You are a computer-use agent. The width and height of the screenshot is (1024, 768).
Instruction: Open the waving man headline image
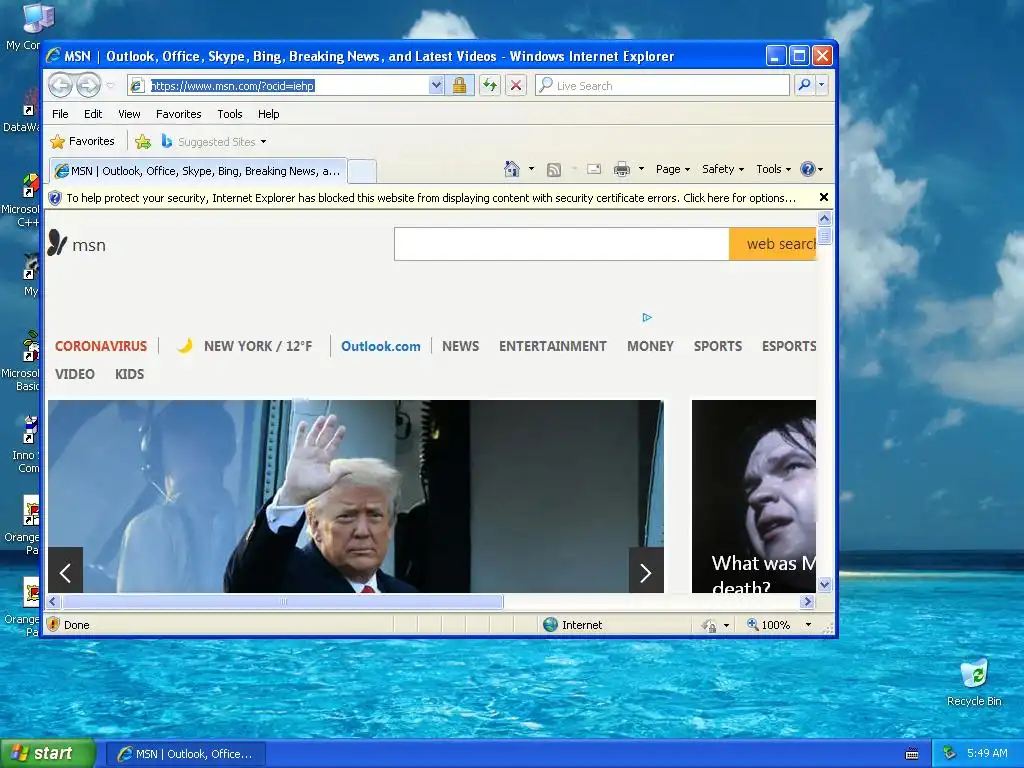pyautogui.click(x=356, y=496)
